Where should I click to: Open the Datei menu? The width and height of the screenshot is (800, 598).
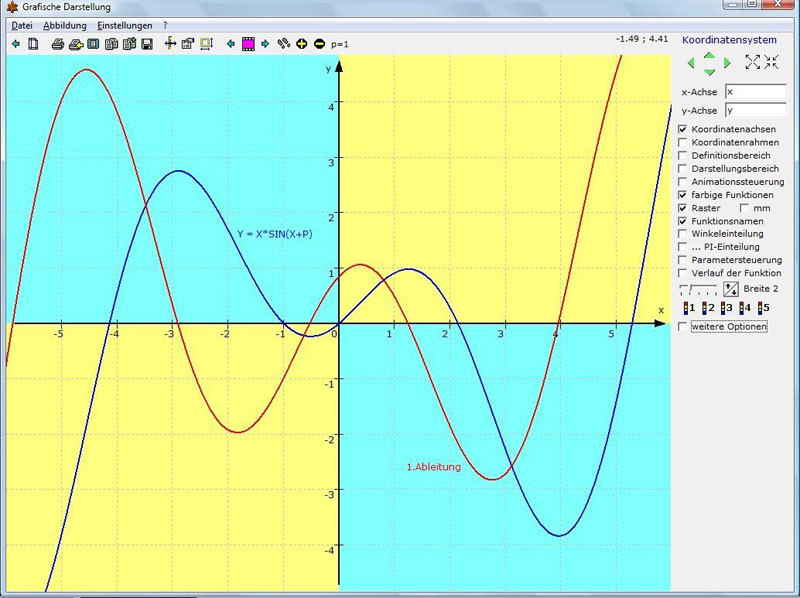[22, 26]
